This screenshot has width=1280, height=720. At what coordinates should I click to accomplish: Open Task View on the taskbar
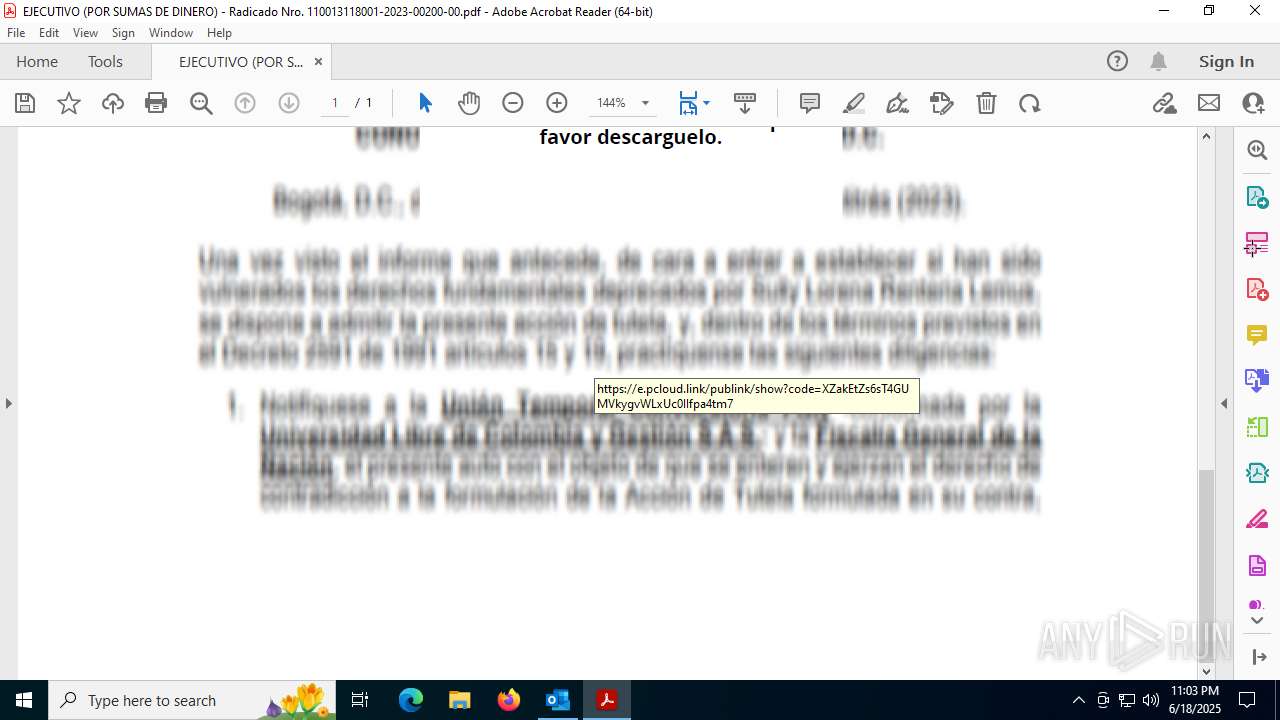(361, 700)
